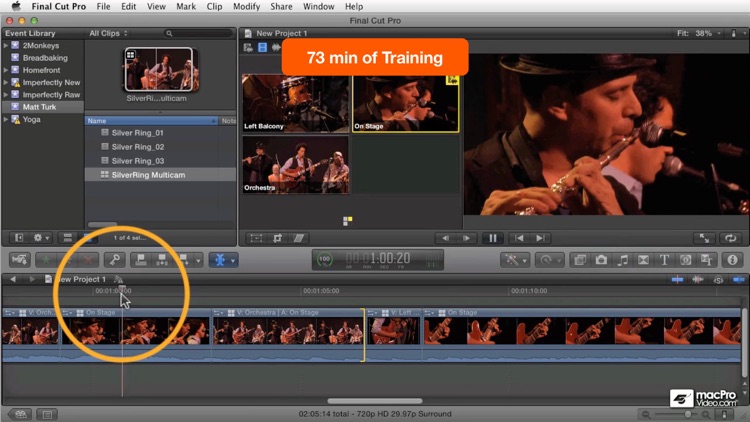This screenshot has height=422, width=750.
Task: Expand the 2Monkeys event
Action: click(x=6, y=45)
